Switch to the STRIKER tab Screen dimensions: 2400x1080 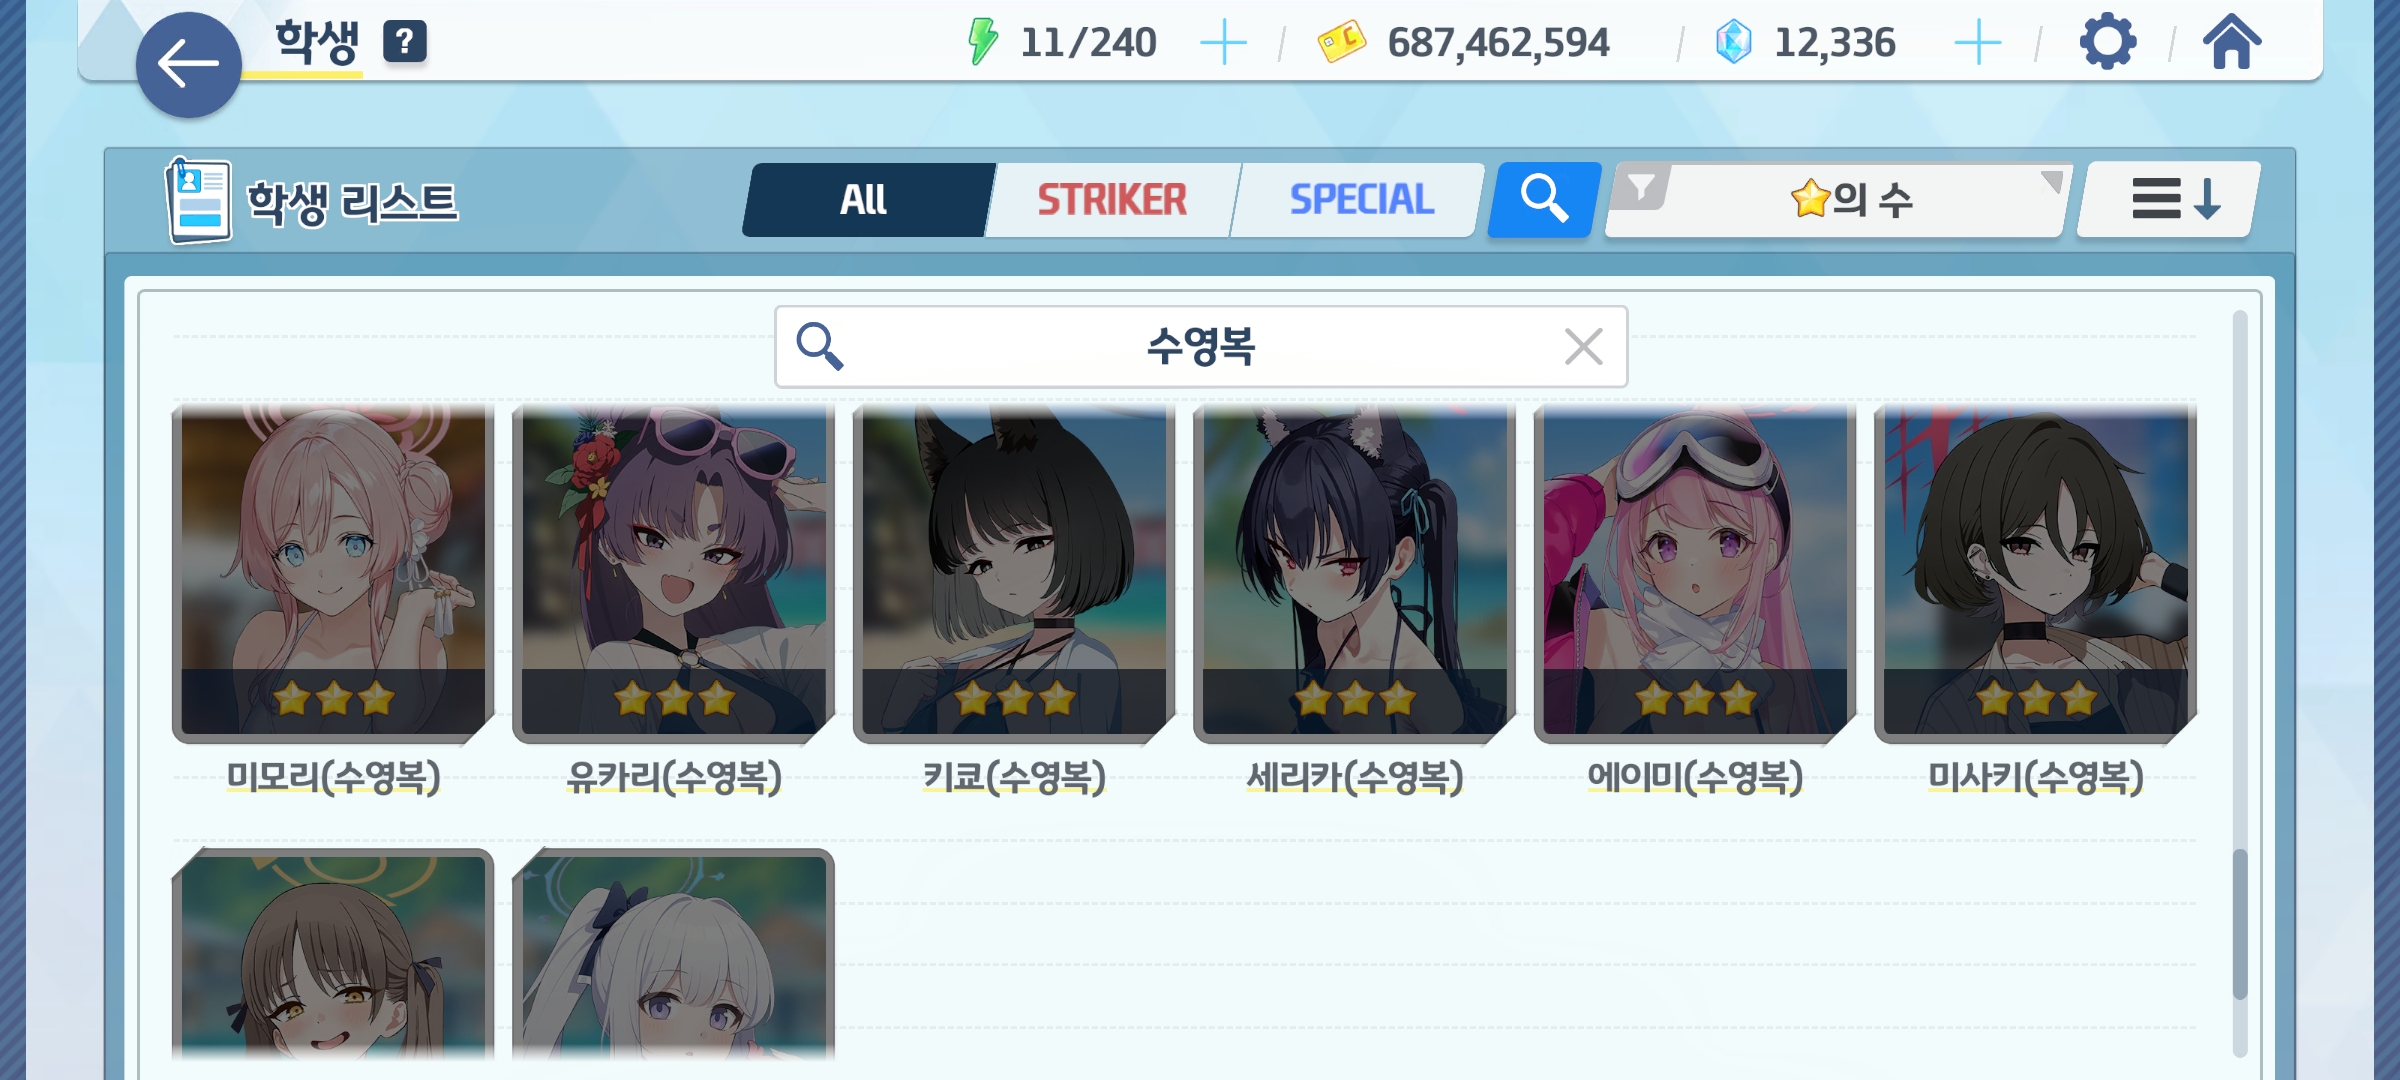coord(1112,200)
